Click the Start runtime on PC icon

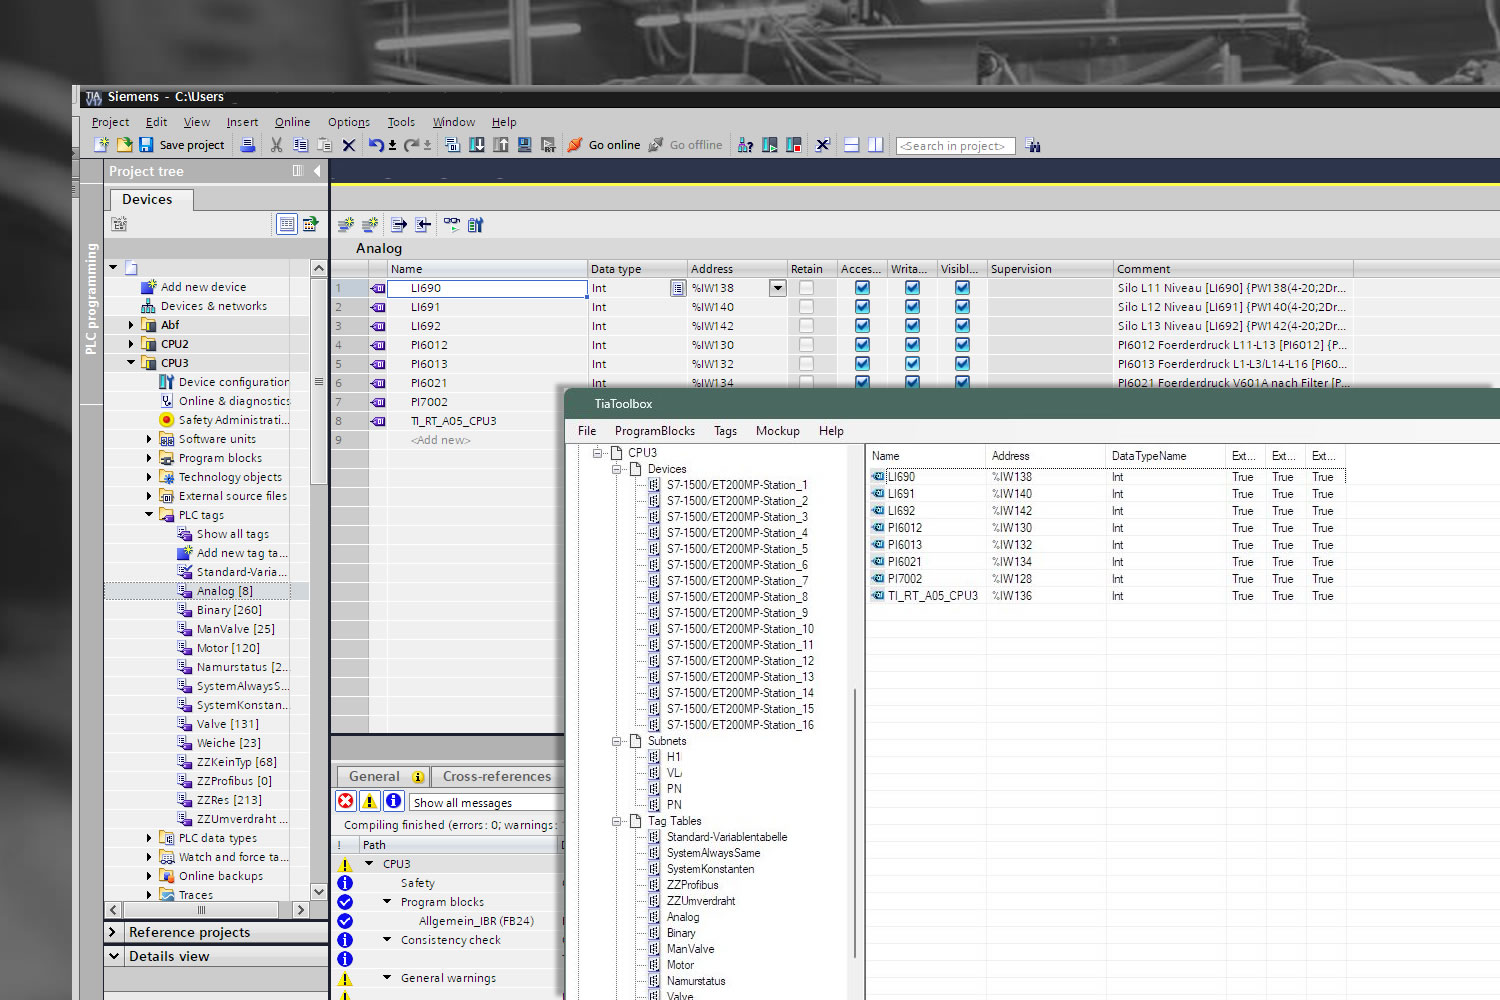point(548,145)
